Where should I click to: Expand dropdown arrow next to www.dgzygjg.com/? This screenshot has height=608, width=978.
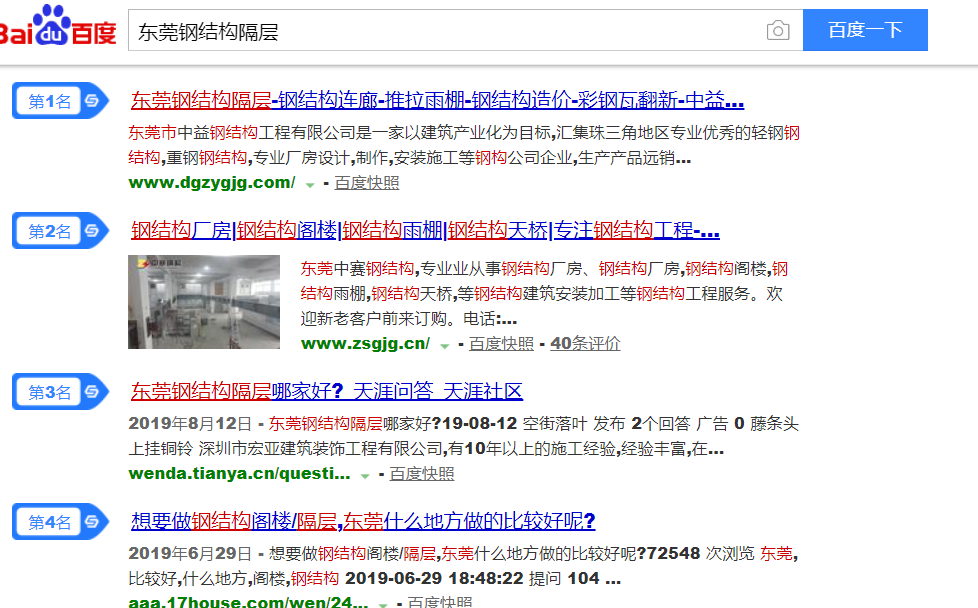coord(310,185)
